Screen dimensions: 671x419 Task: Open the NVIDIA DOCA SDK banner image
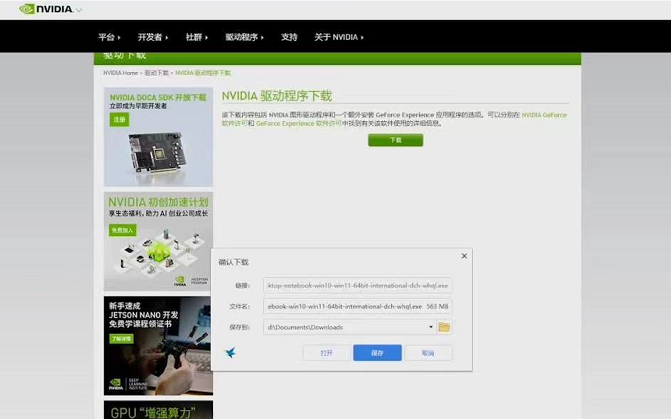point(158,137)
